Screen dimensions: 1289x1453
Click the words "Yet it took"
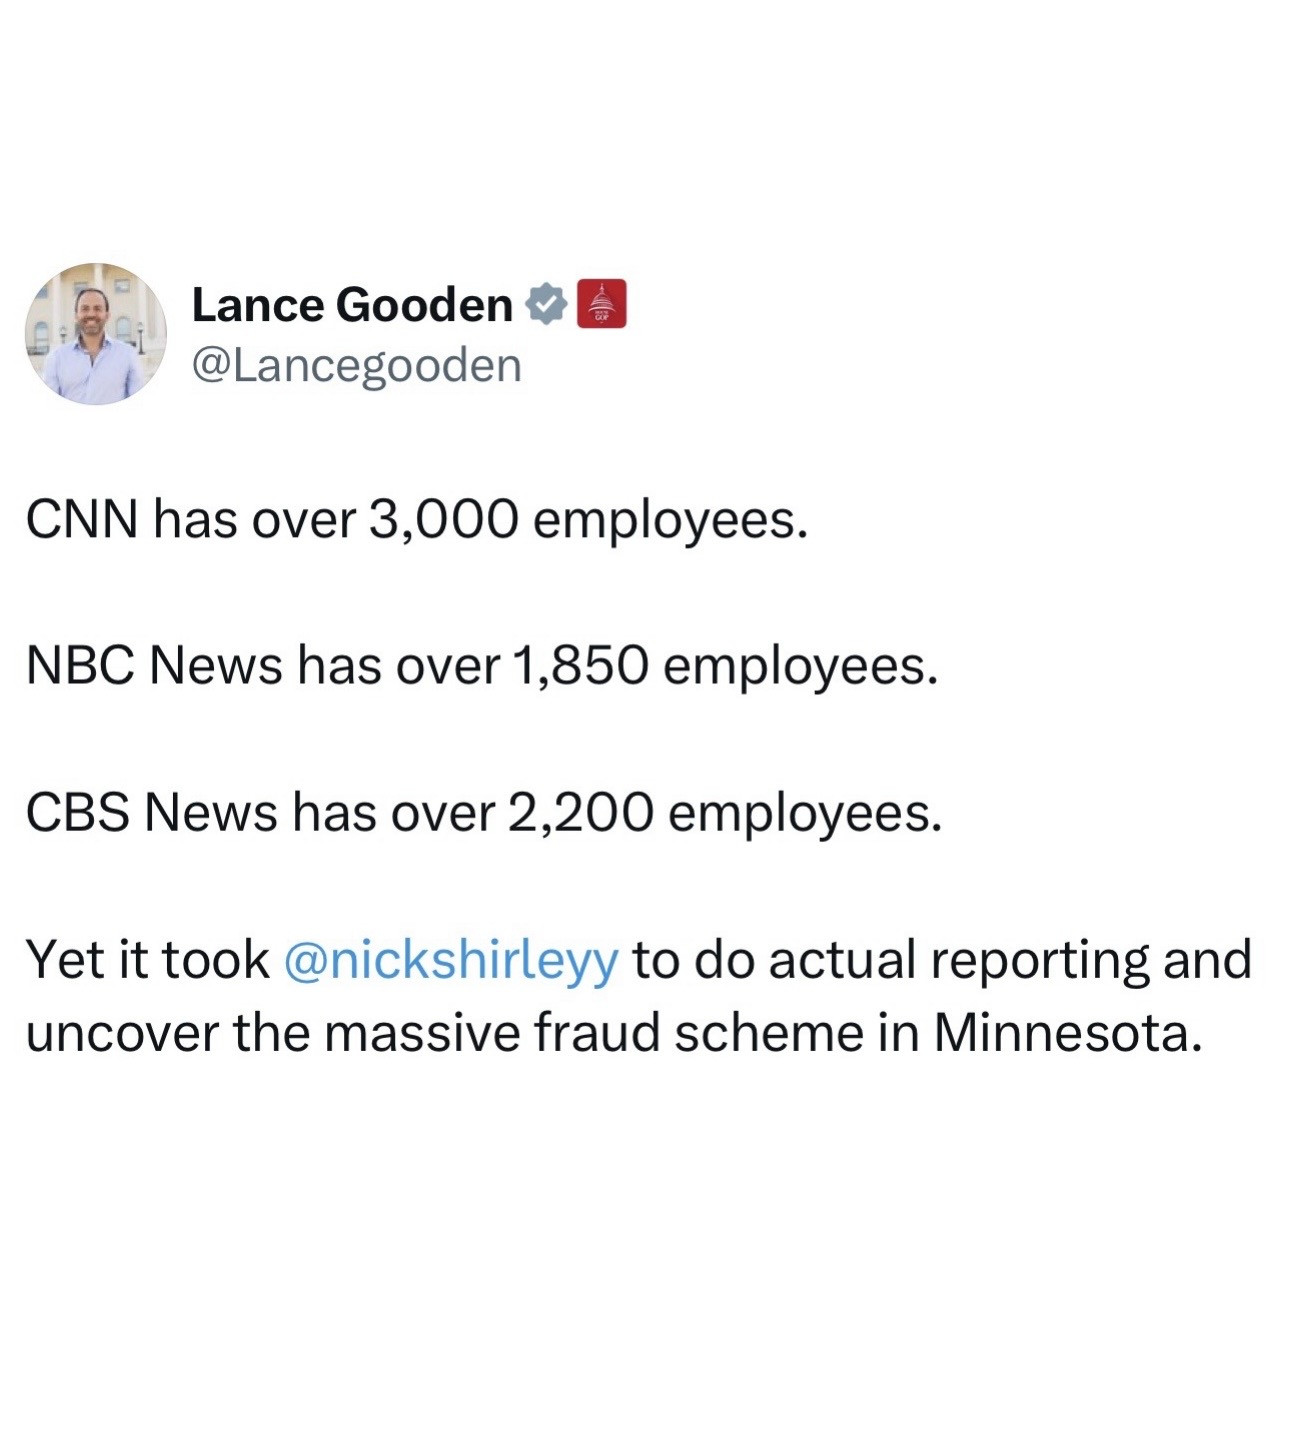point(148,960)
